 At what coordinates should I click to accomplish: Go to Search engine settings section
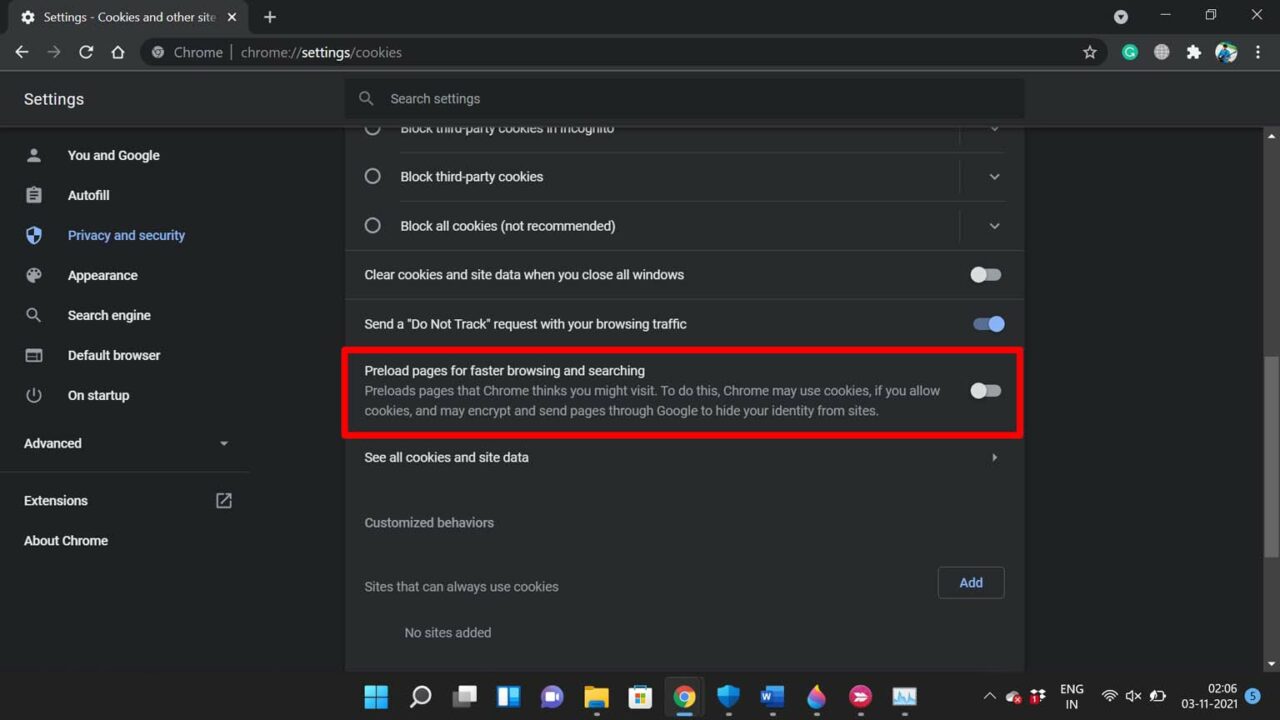coord(109,315)
